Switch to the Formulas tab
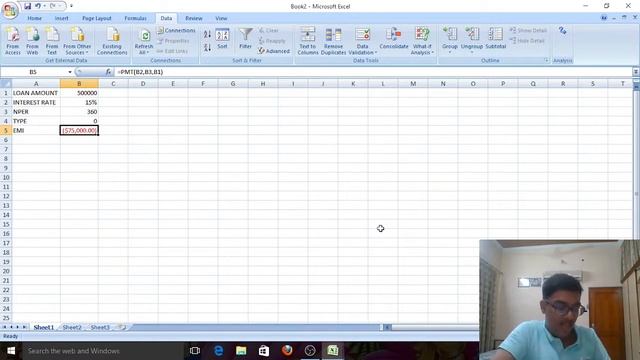Viewport: 640px width, 360px height. [136, 18]
